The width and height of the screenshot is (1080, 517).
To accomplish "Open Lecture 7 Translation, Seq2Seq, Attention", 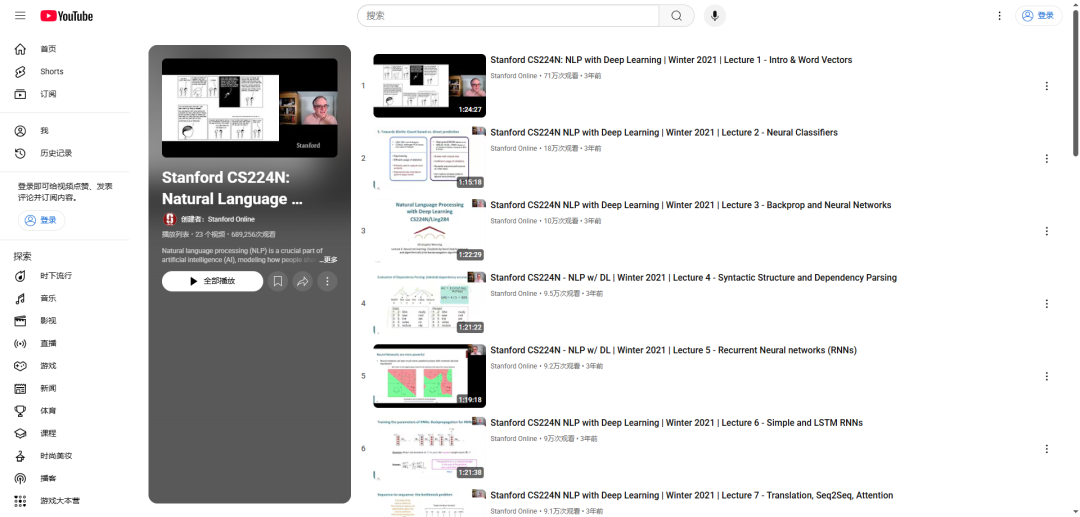I will pyautogui.click(x=692, y=495).
